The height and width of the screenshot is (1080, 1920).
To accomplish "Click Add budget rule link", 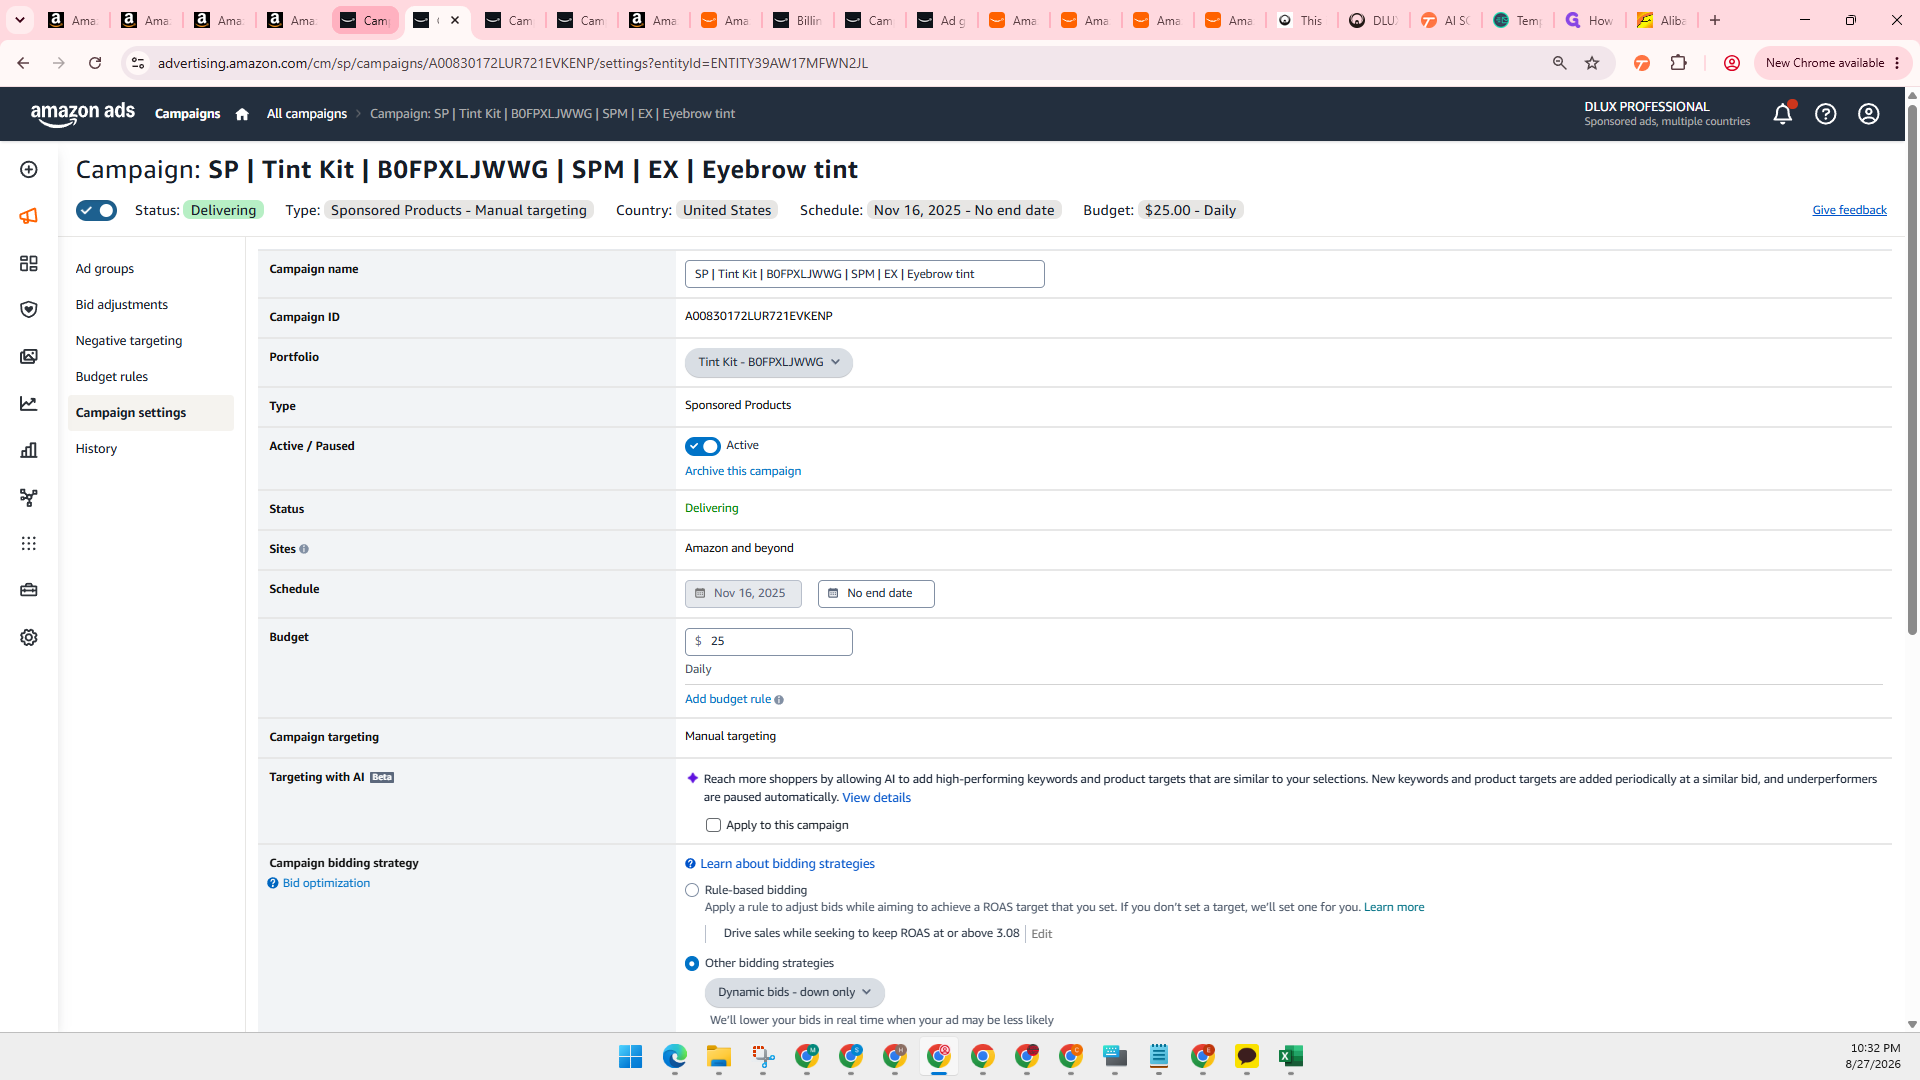I will tap(728, 699).
